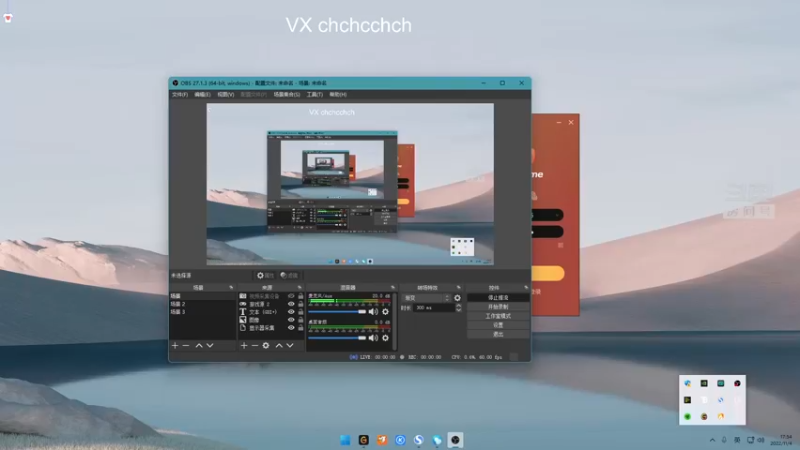This screenshot has width=800, height=450.
Task: Open 麦克风/Aux audio settings gear
Action: [385, 311]
